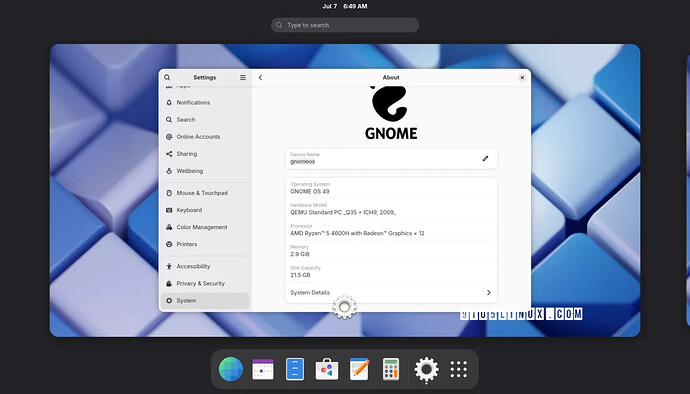Image resolution: width=690 pixels, height=394 pixels.
Task: Open the hamburger menu in Settings sidebar
Action: [x=243, y=77]
